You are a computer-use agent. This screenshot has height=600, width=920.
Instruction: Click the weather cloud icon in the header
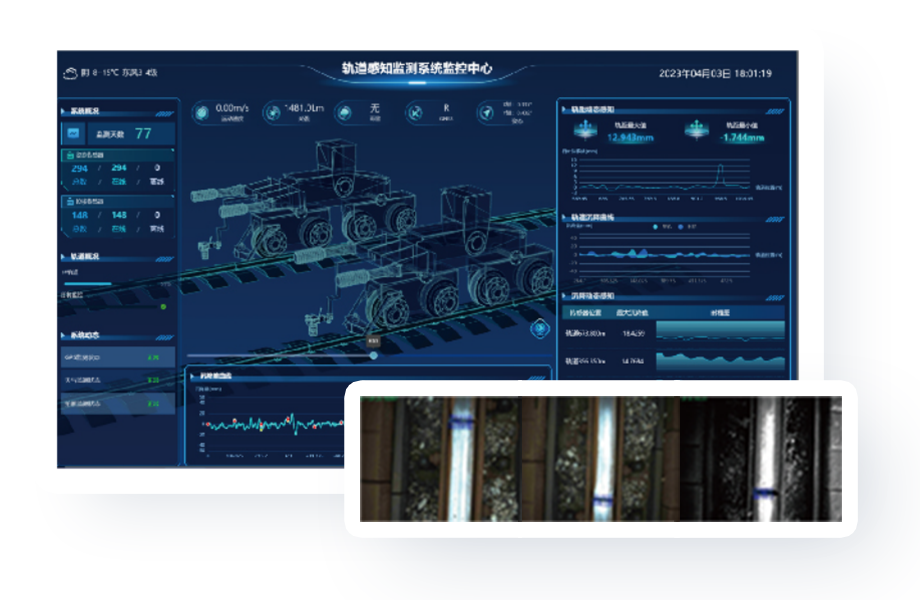pyautogui.click(x=70, y=73)
